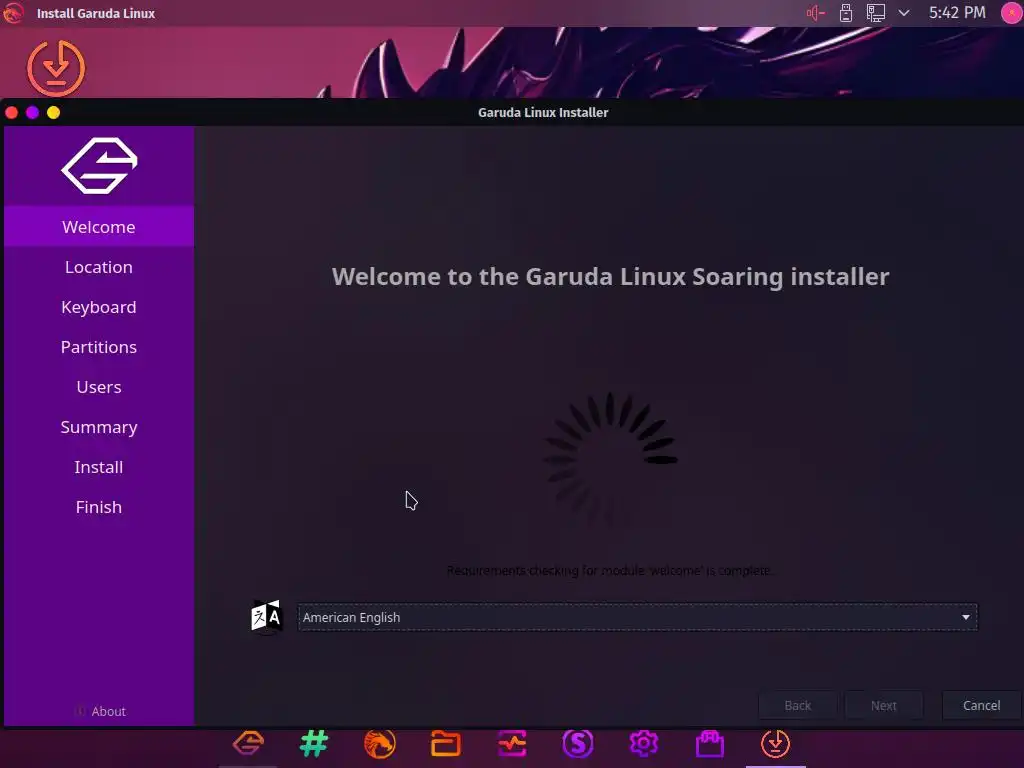1024x768 pixels.
Task: Click the language translation icon
Action: pos(266,616)
